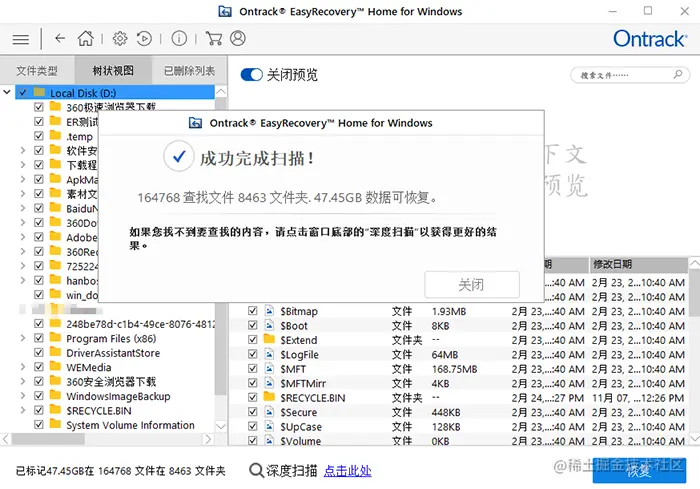Expand the WEMedia folder

click(x=23, y=367)
